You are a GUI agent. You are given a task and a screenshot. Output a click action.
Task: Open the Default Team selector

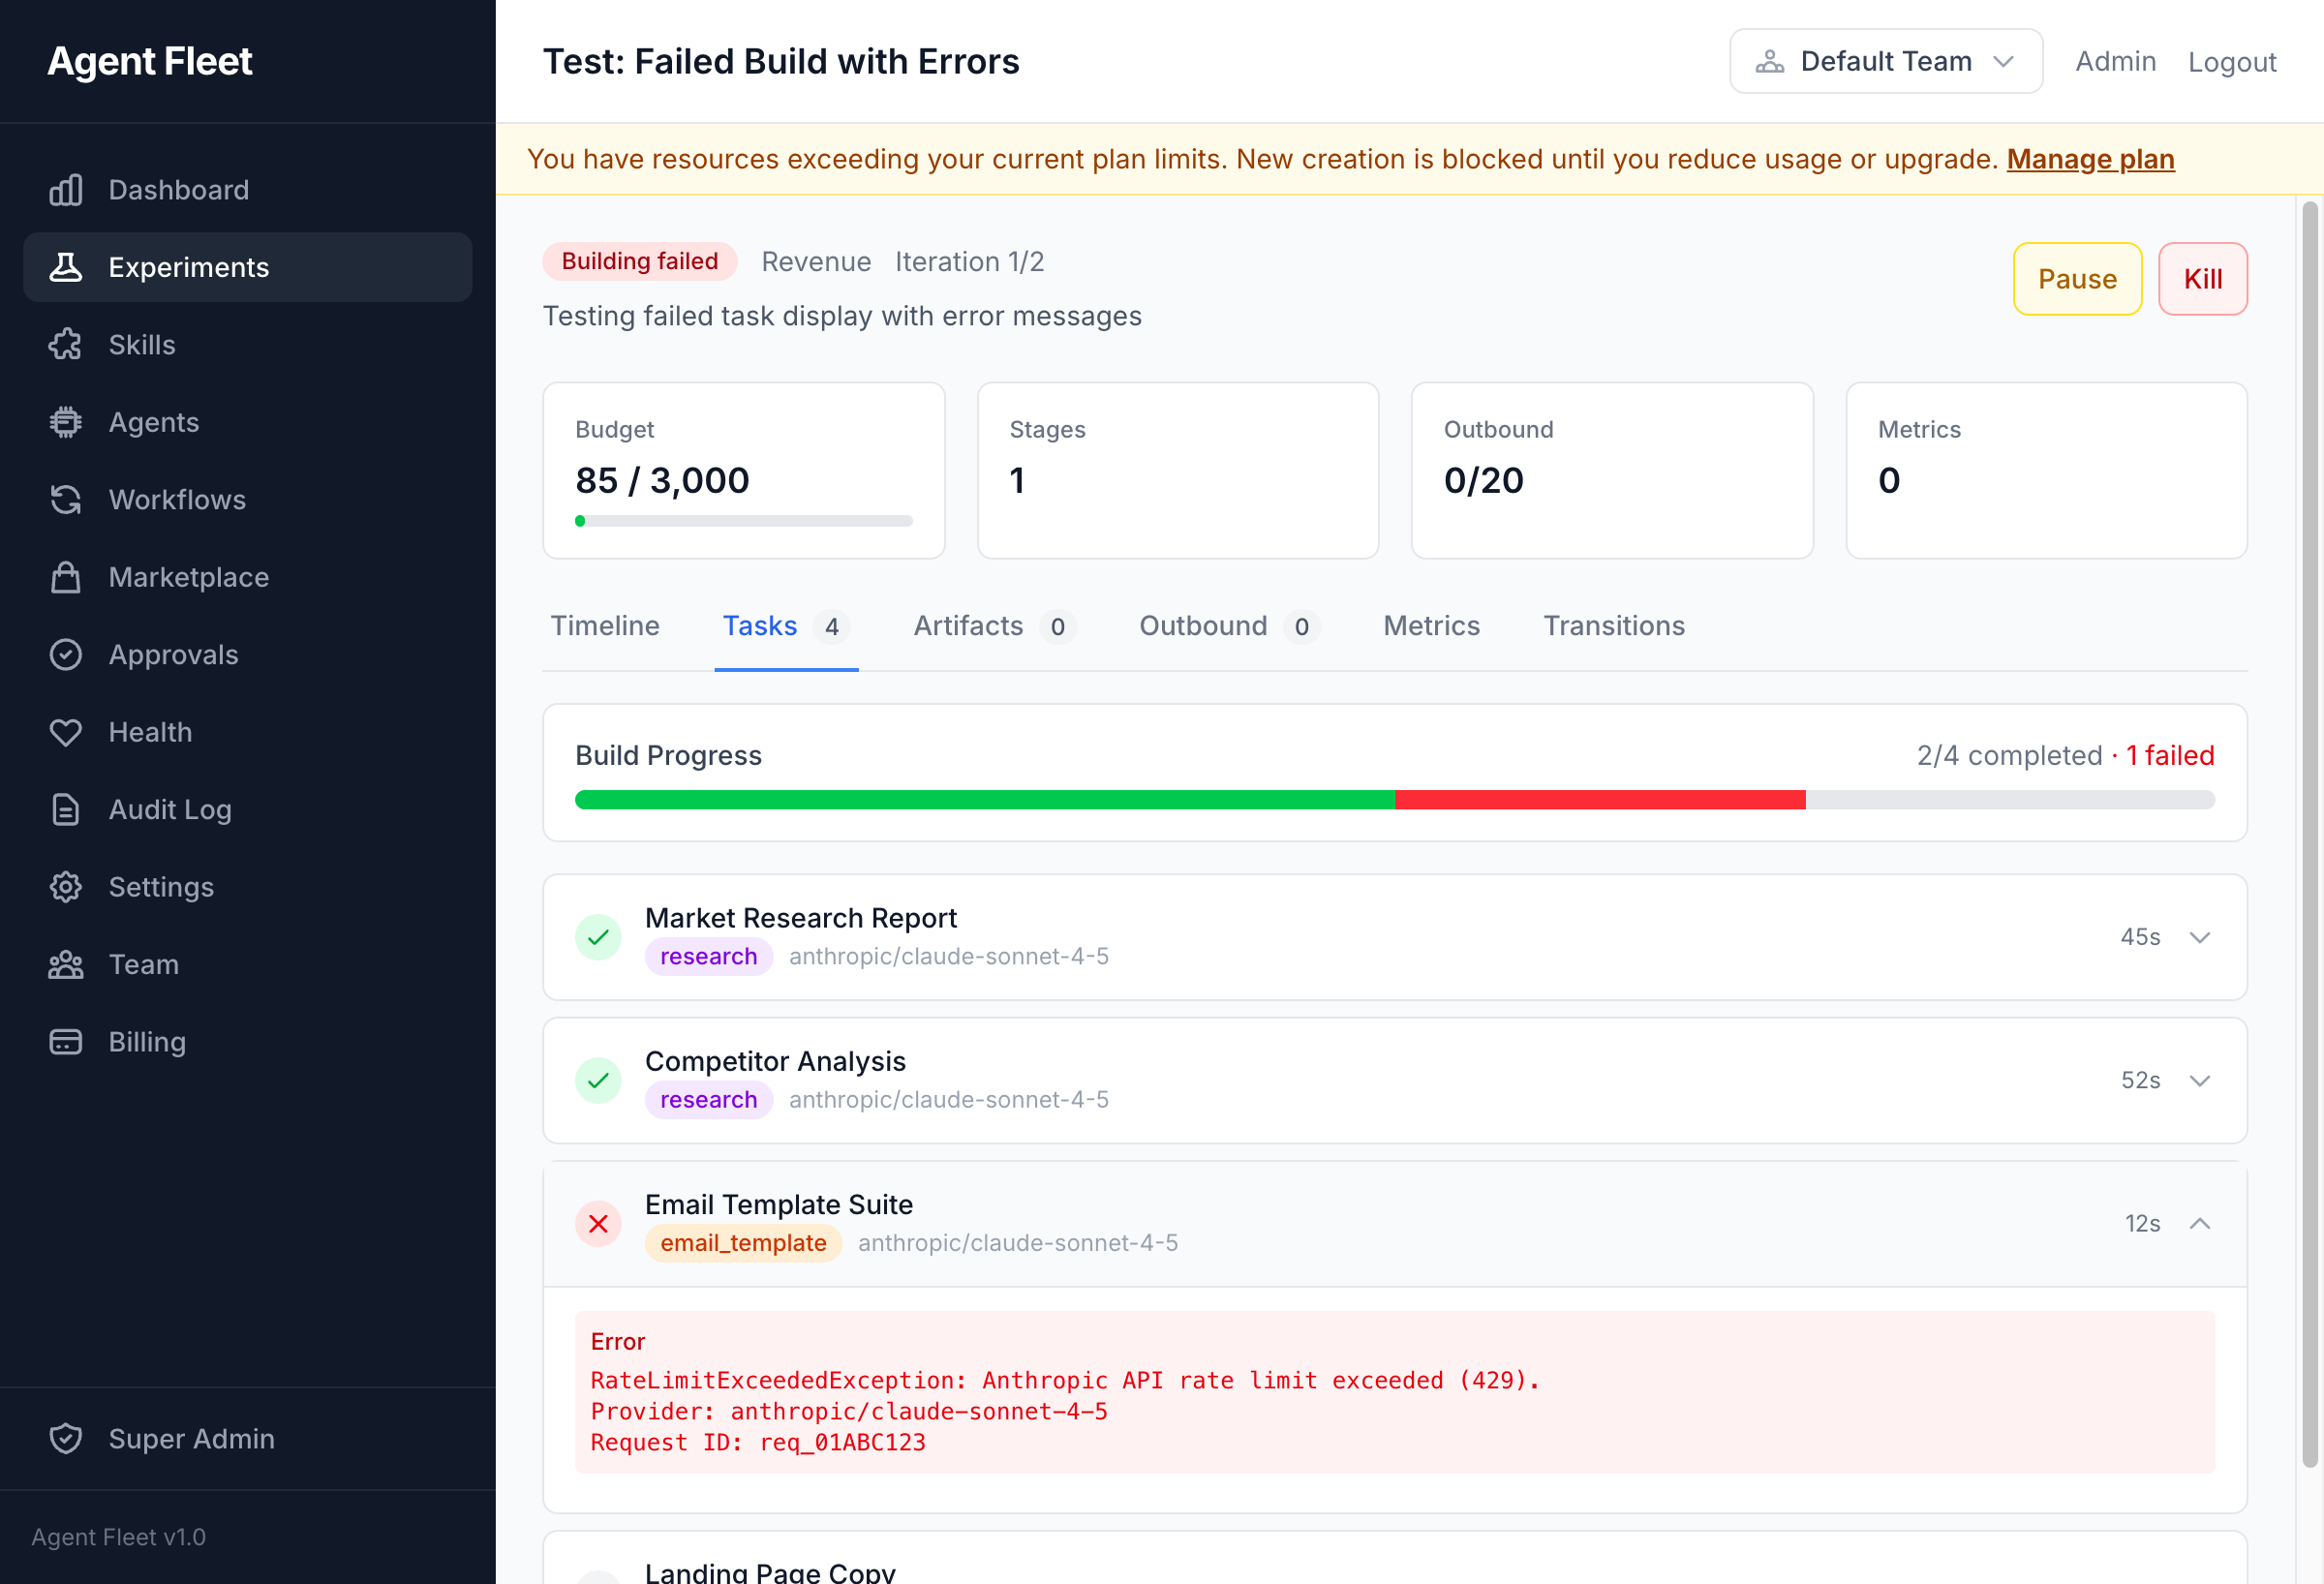point(1886,60)
